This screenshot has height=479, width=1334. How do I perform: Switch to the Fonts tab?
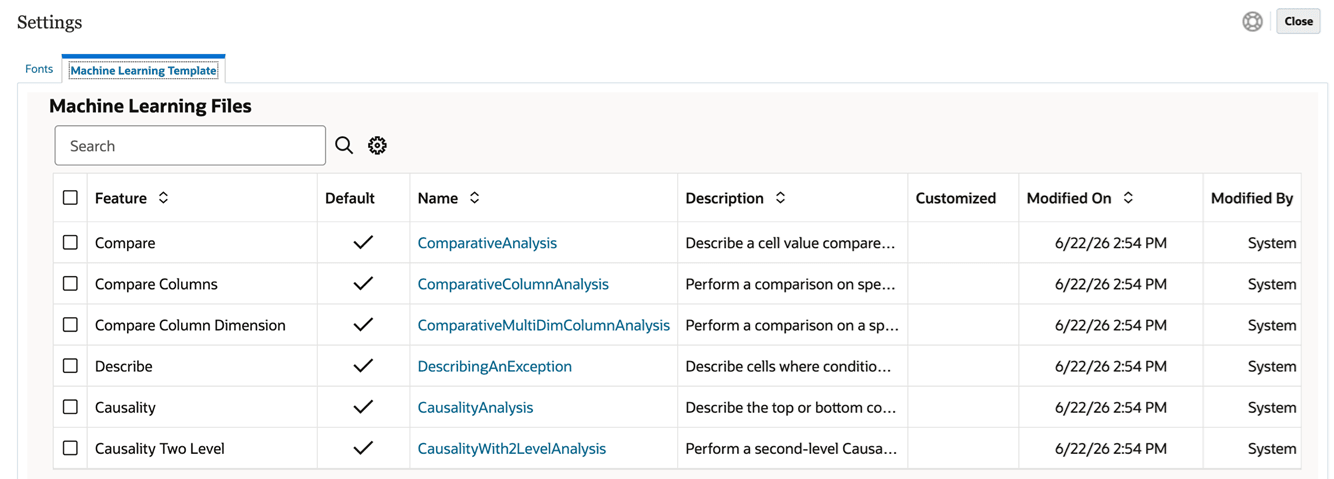tap(39, 69)
